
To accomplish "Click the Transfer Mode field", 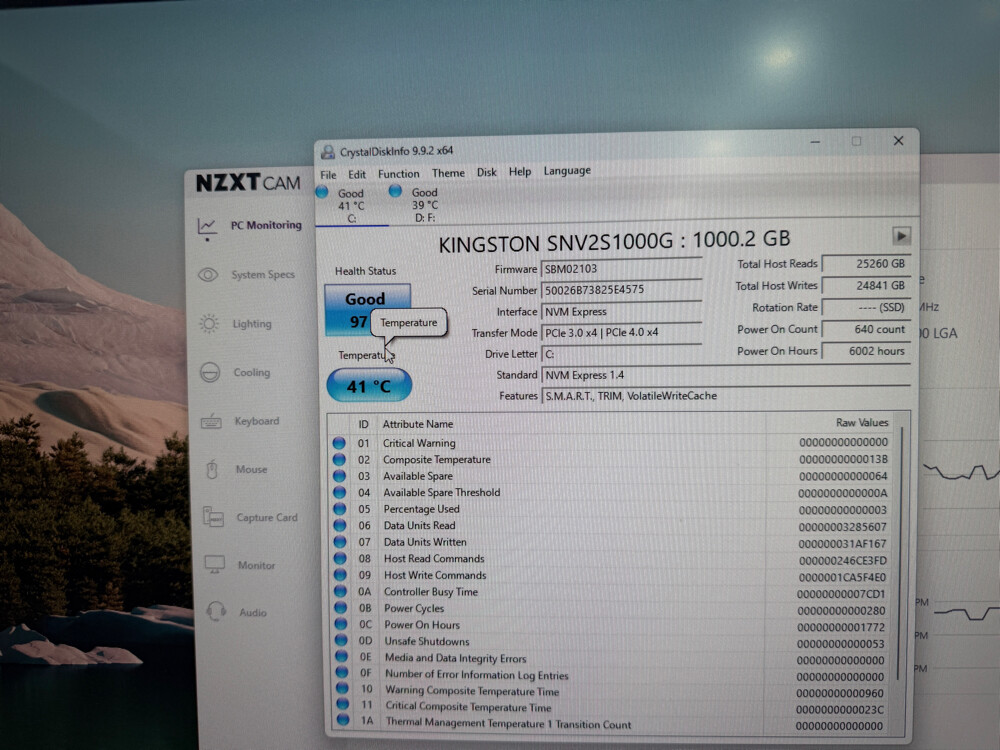I will tap(621, 332).
